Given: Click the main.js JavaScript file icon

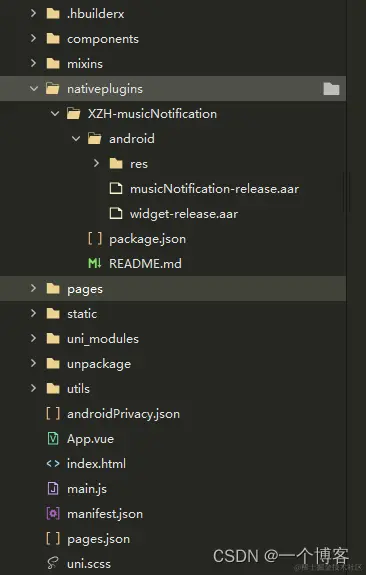Looking at the screenshot, I should pyautogui.click(x=53, y=488).
